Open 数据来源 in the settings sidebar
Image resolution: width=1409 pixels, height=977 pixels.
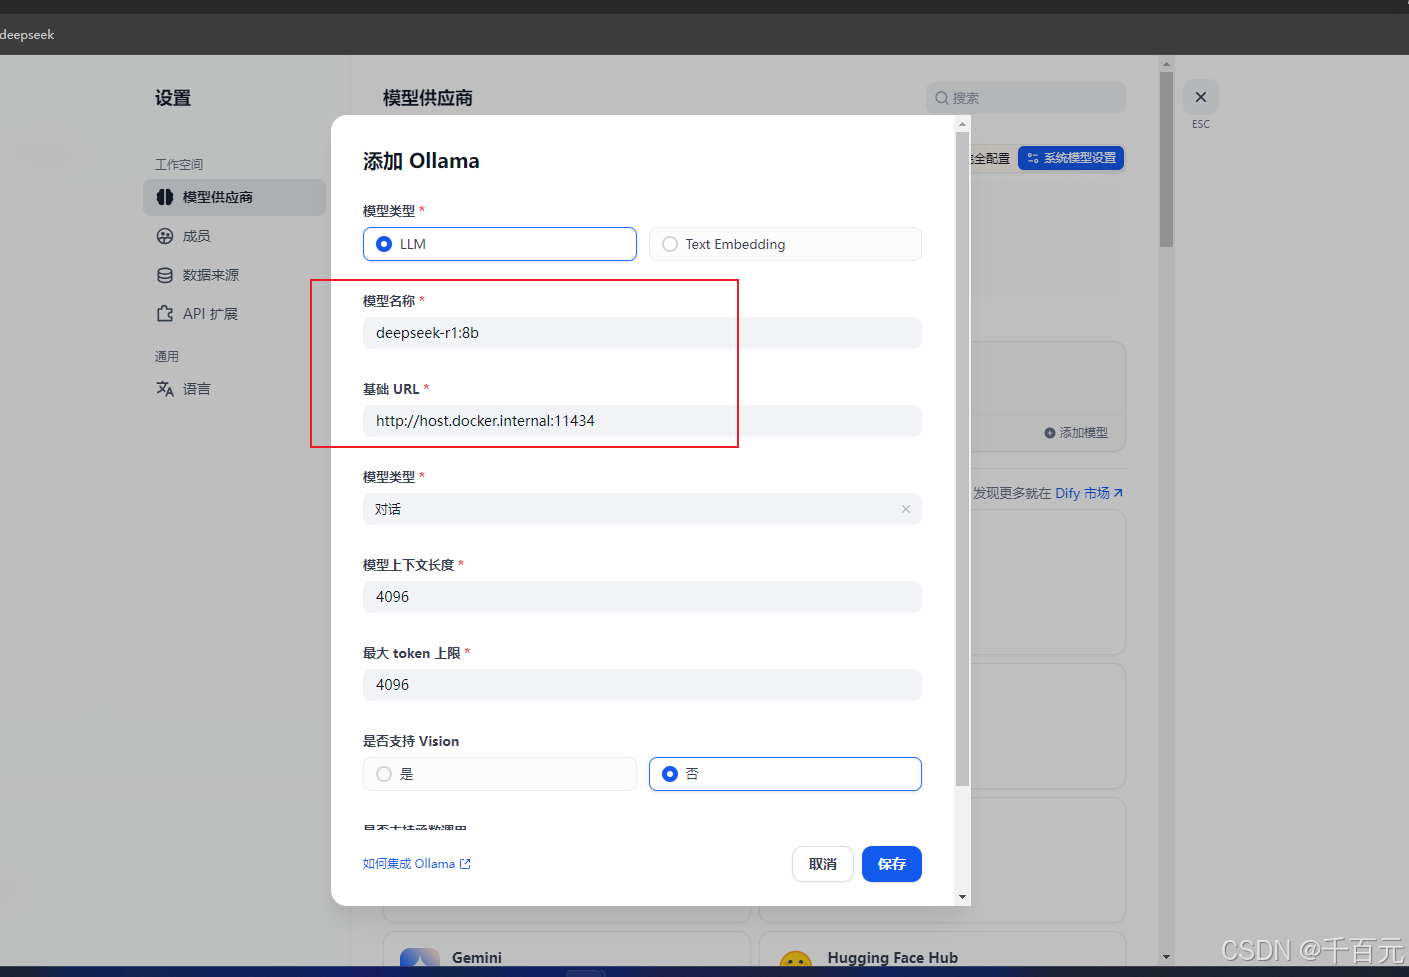pos(234,275)
